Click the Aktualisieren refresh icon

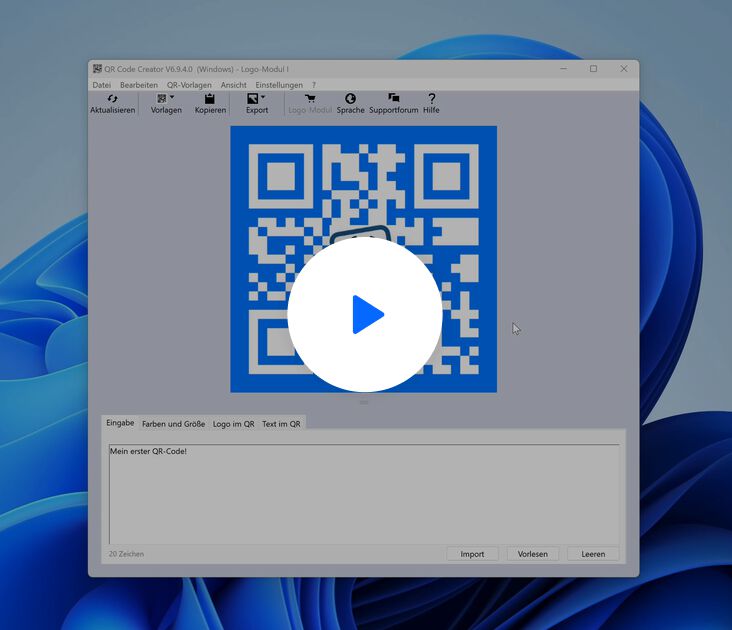pyautogui.click(x=113, y=98)
